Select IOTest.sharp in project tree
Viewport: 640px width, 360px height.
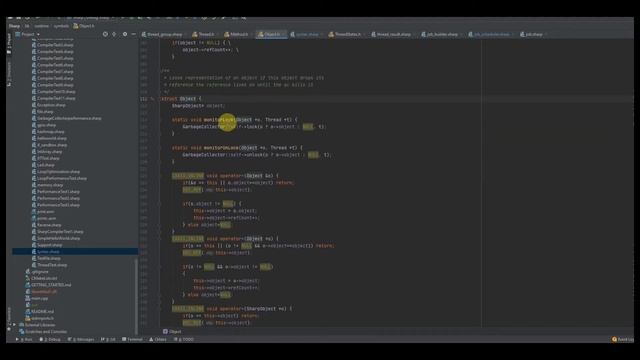(x=48, y=158)
